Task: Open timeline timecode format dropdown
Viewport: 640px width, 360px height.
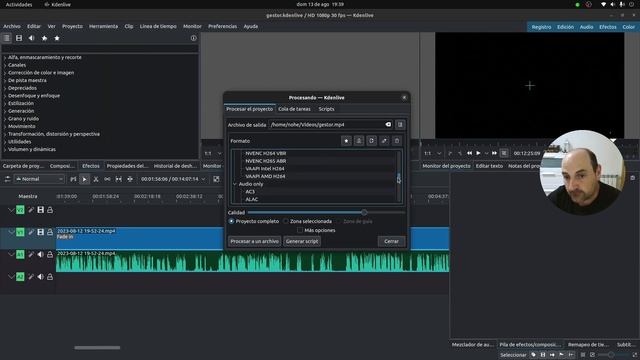Action: tap(203, 179)
